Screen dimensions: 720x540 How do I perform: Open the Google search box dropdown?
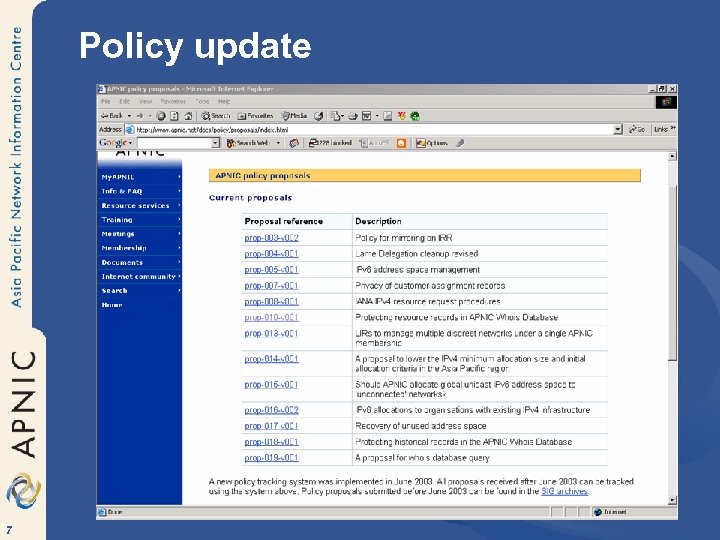(x=215, y=143)
